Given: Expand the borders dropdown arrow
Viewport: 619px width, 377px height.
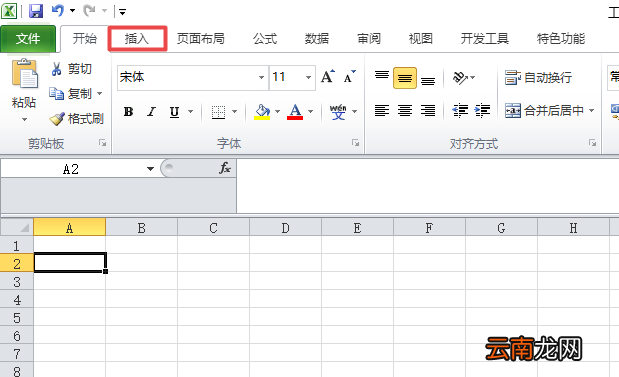Looking at the screenshot, I should tap(234, 112).
